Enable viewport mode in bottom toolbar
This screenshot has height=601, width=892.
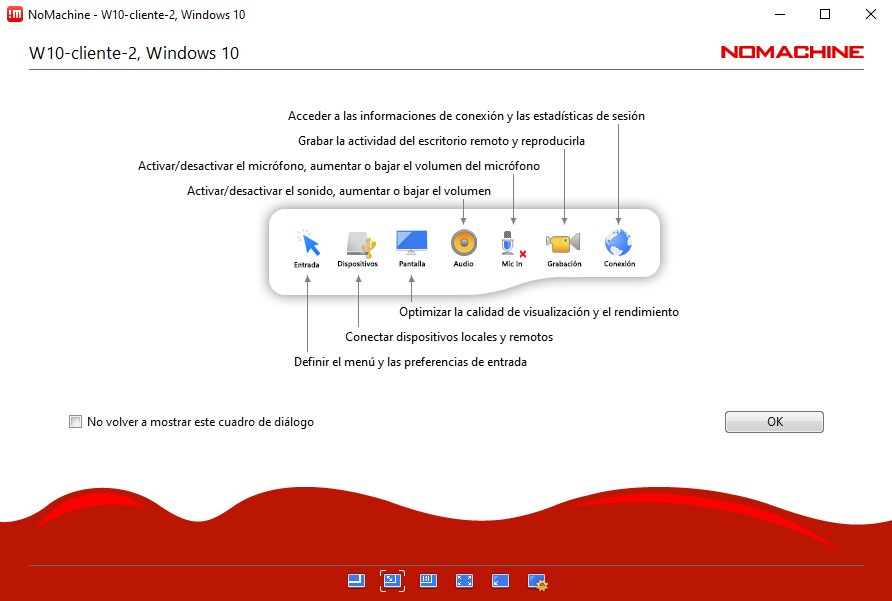click(355, 580)
